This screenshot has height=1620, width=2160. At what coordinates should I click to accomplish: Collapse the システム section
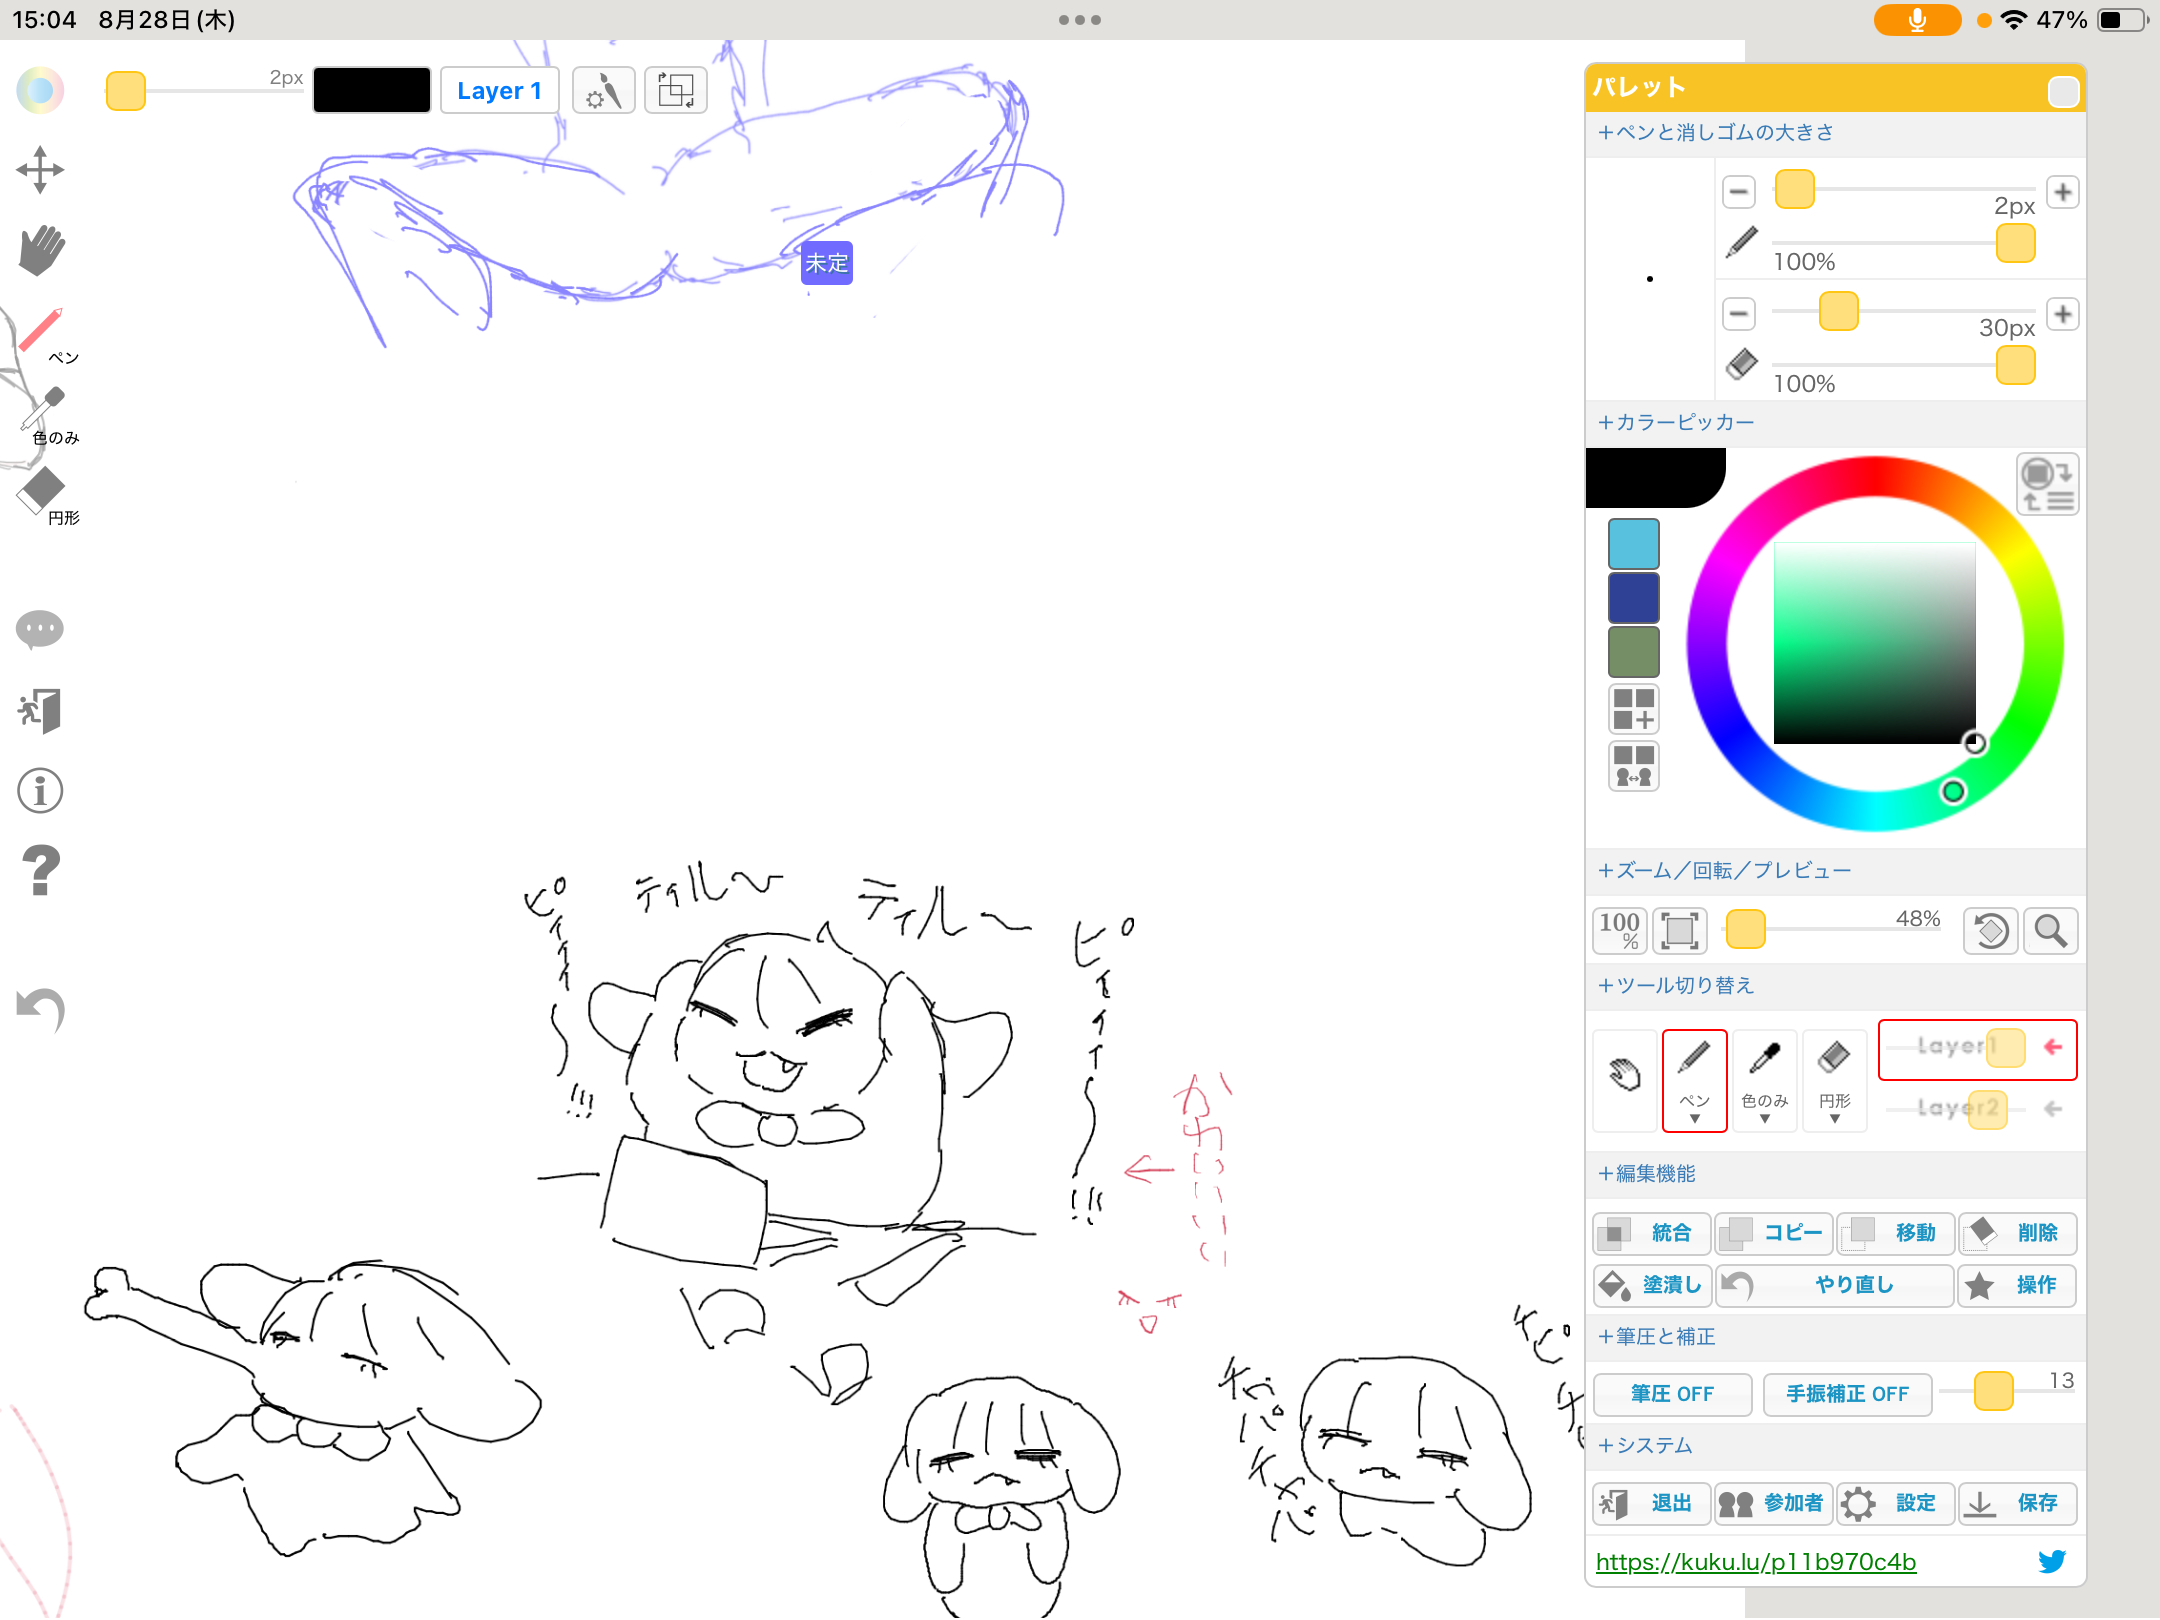click(x=1645, y=1446)
